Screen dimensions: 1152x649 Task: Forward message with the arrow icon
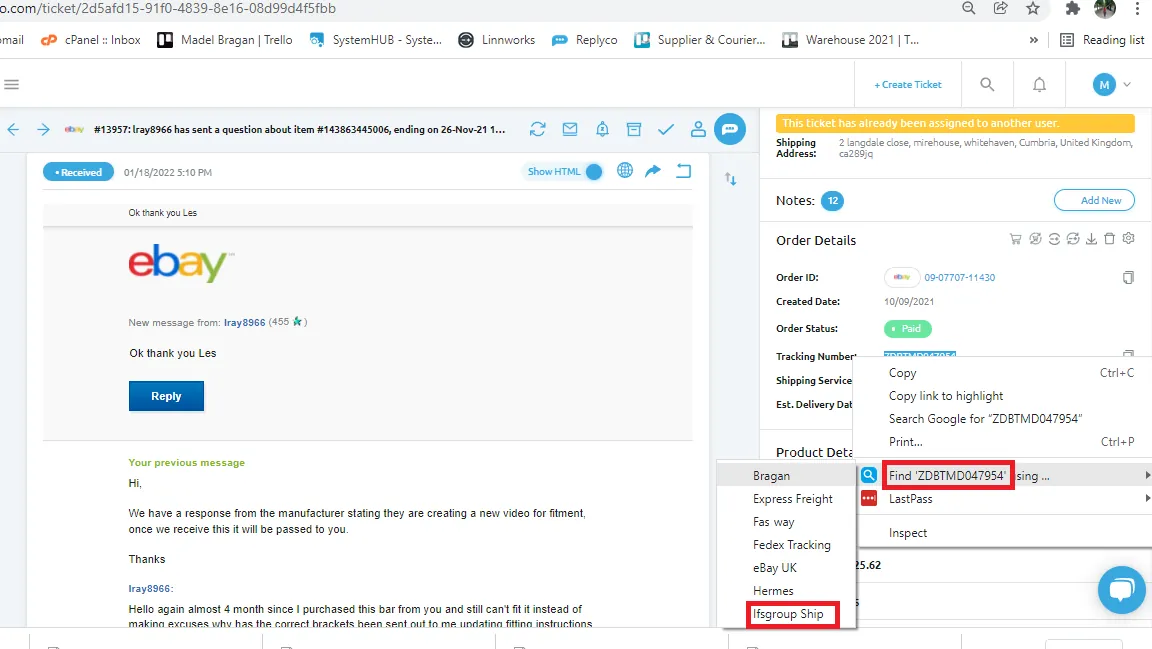652,171
